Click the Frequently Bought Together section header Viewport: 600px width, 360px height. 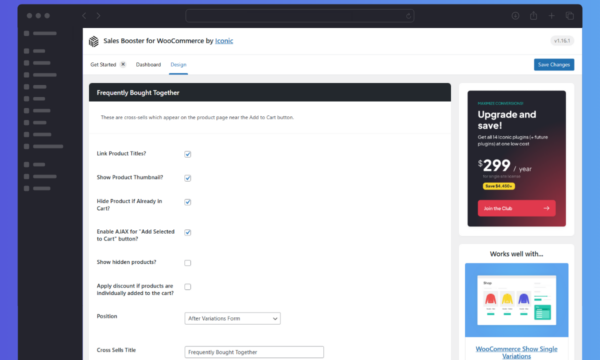[x=270, y=93]
